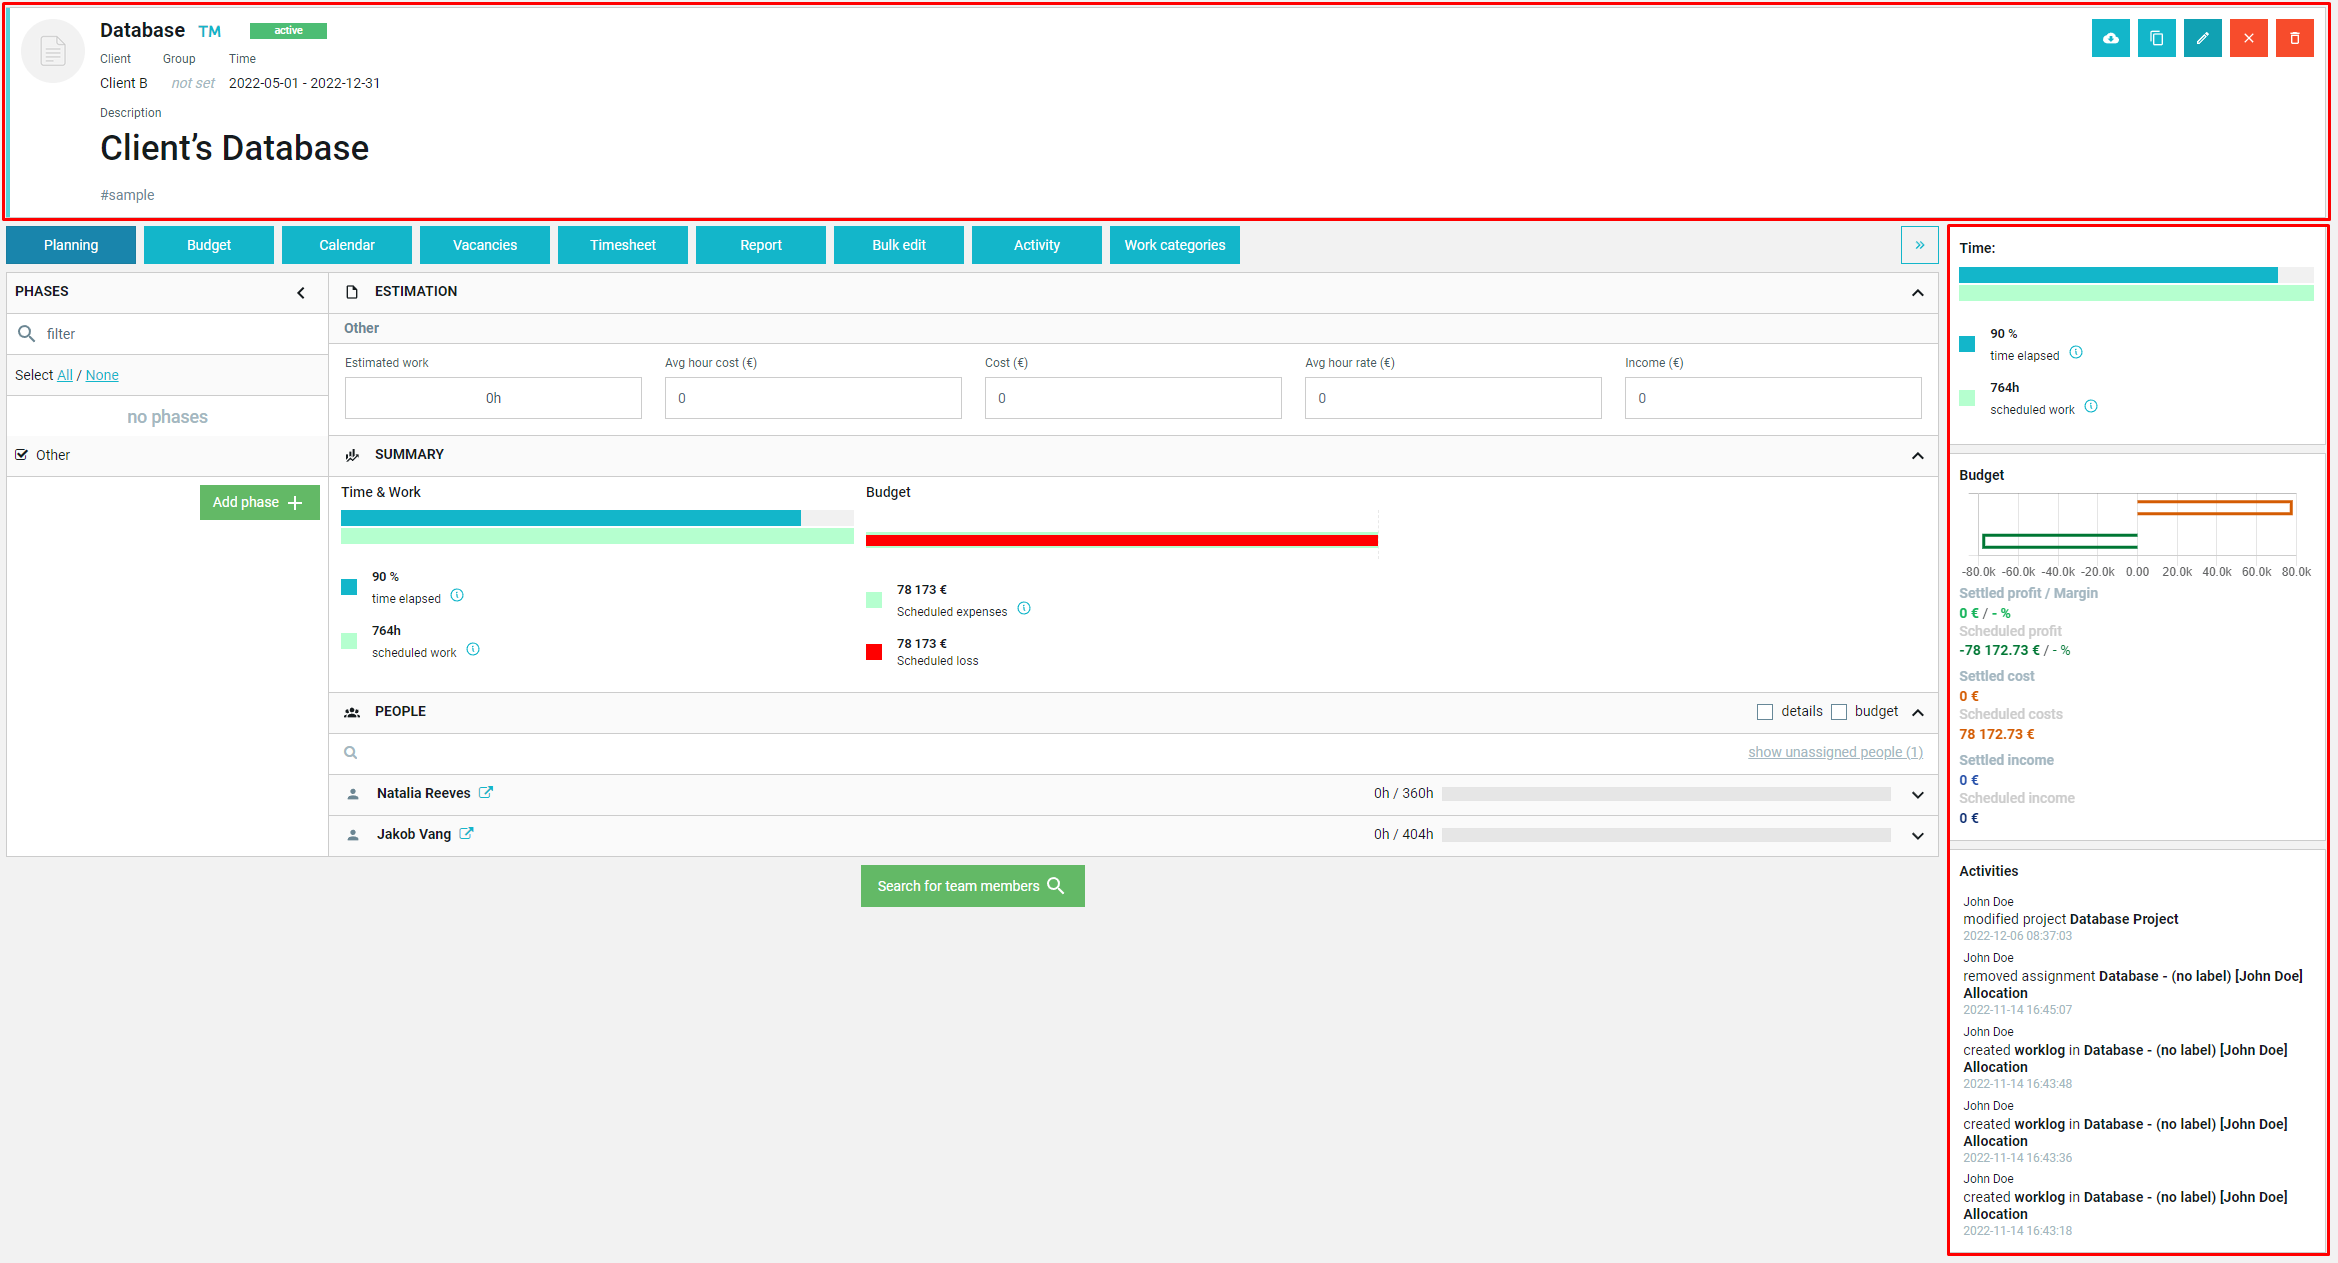Click the copy project icon button
The width and height of the screenshot is (2338, 1263).
pyautogui.click(x=2156, y=38)
